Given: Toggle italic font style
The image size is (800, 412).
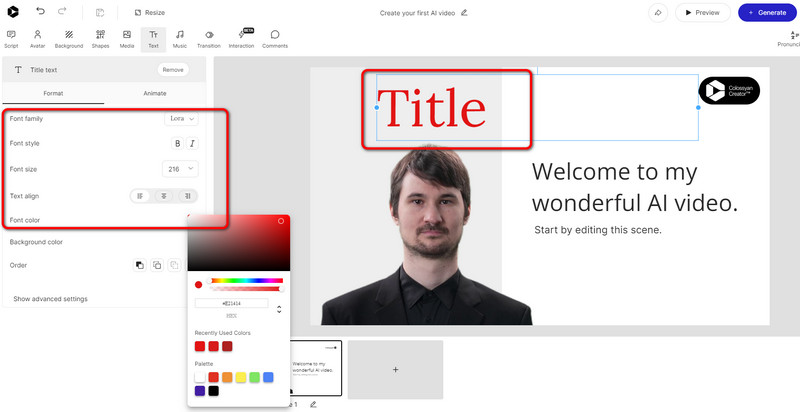Looking at the screenshot, I should point(192,144).
